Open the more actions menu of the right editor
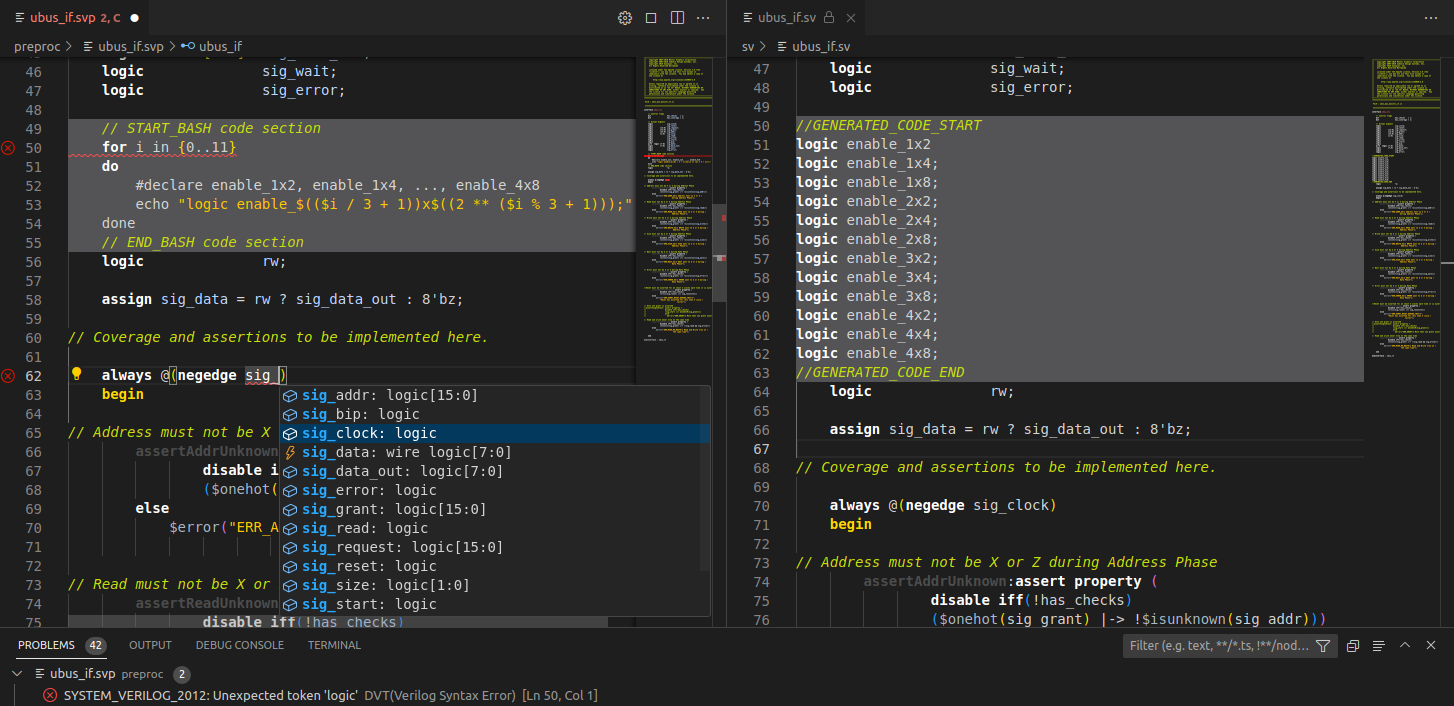The image size is (1454, 706). click(1430, 17)
